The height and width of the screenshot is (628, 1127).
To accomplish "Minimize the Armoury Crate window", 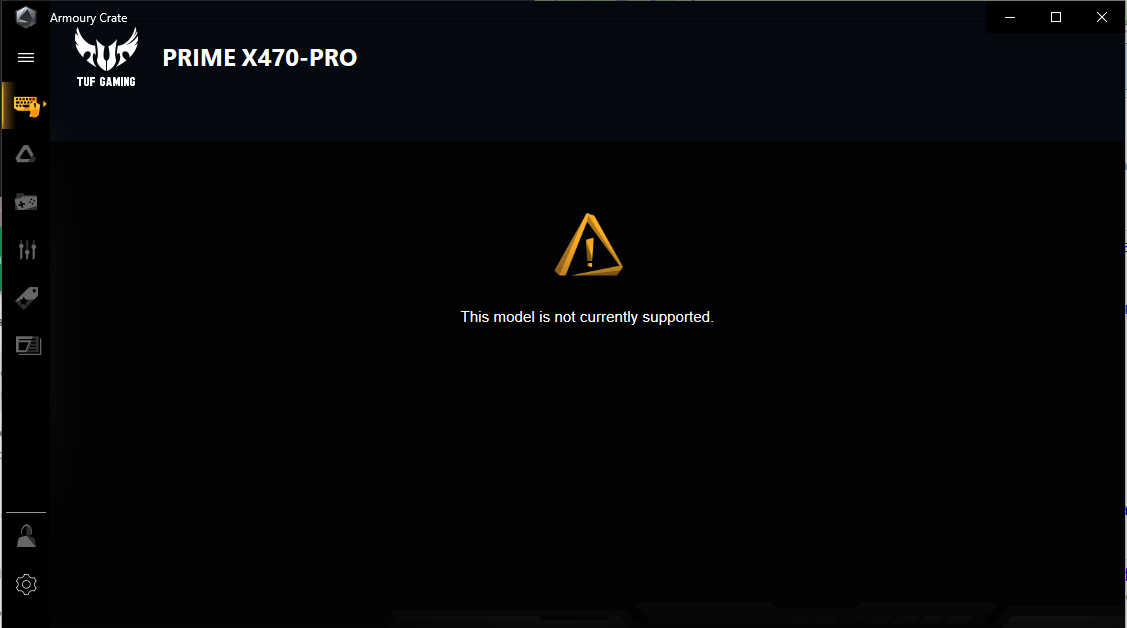I will point(1010,17).
